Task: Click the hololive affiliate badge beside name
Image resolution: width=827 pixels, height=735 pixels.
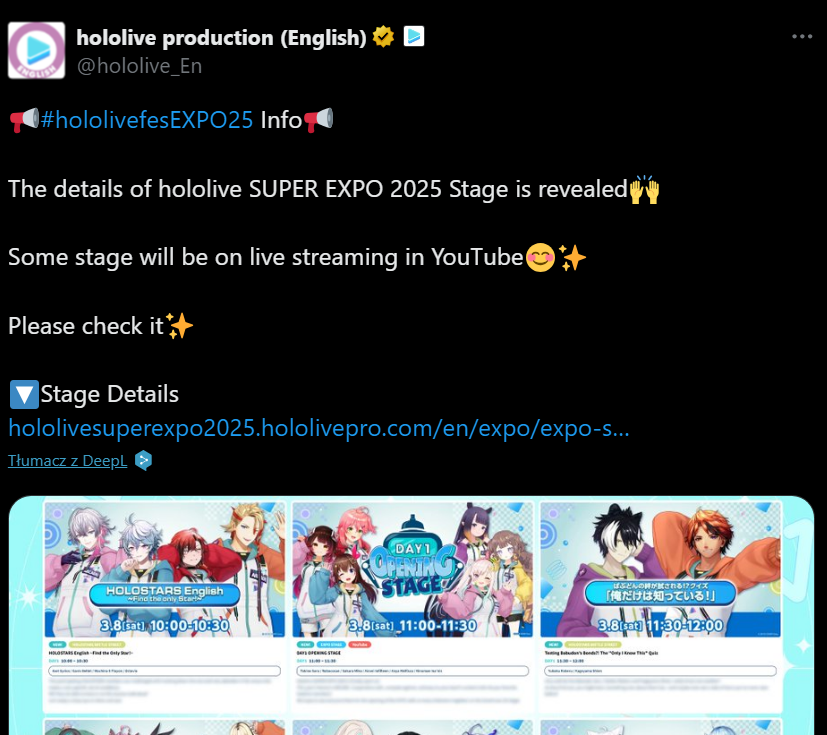Action: click(x=414, y=36)
